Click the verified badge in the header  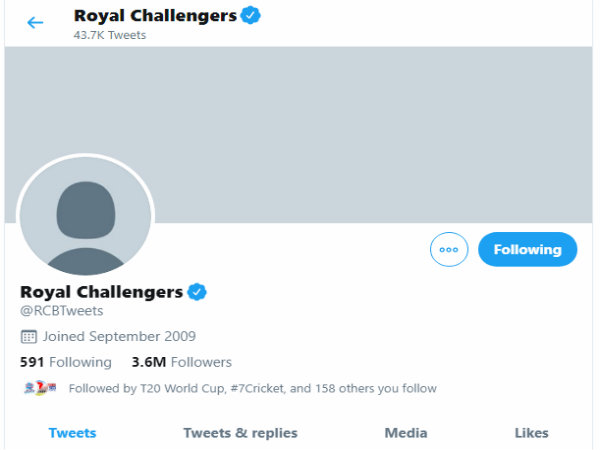coord(251,15)
